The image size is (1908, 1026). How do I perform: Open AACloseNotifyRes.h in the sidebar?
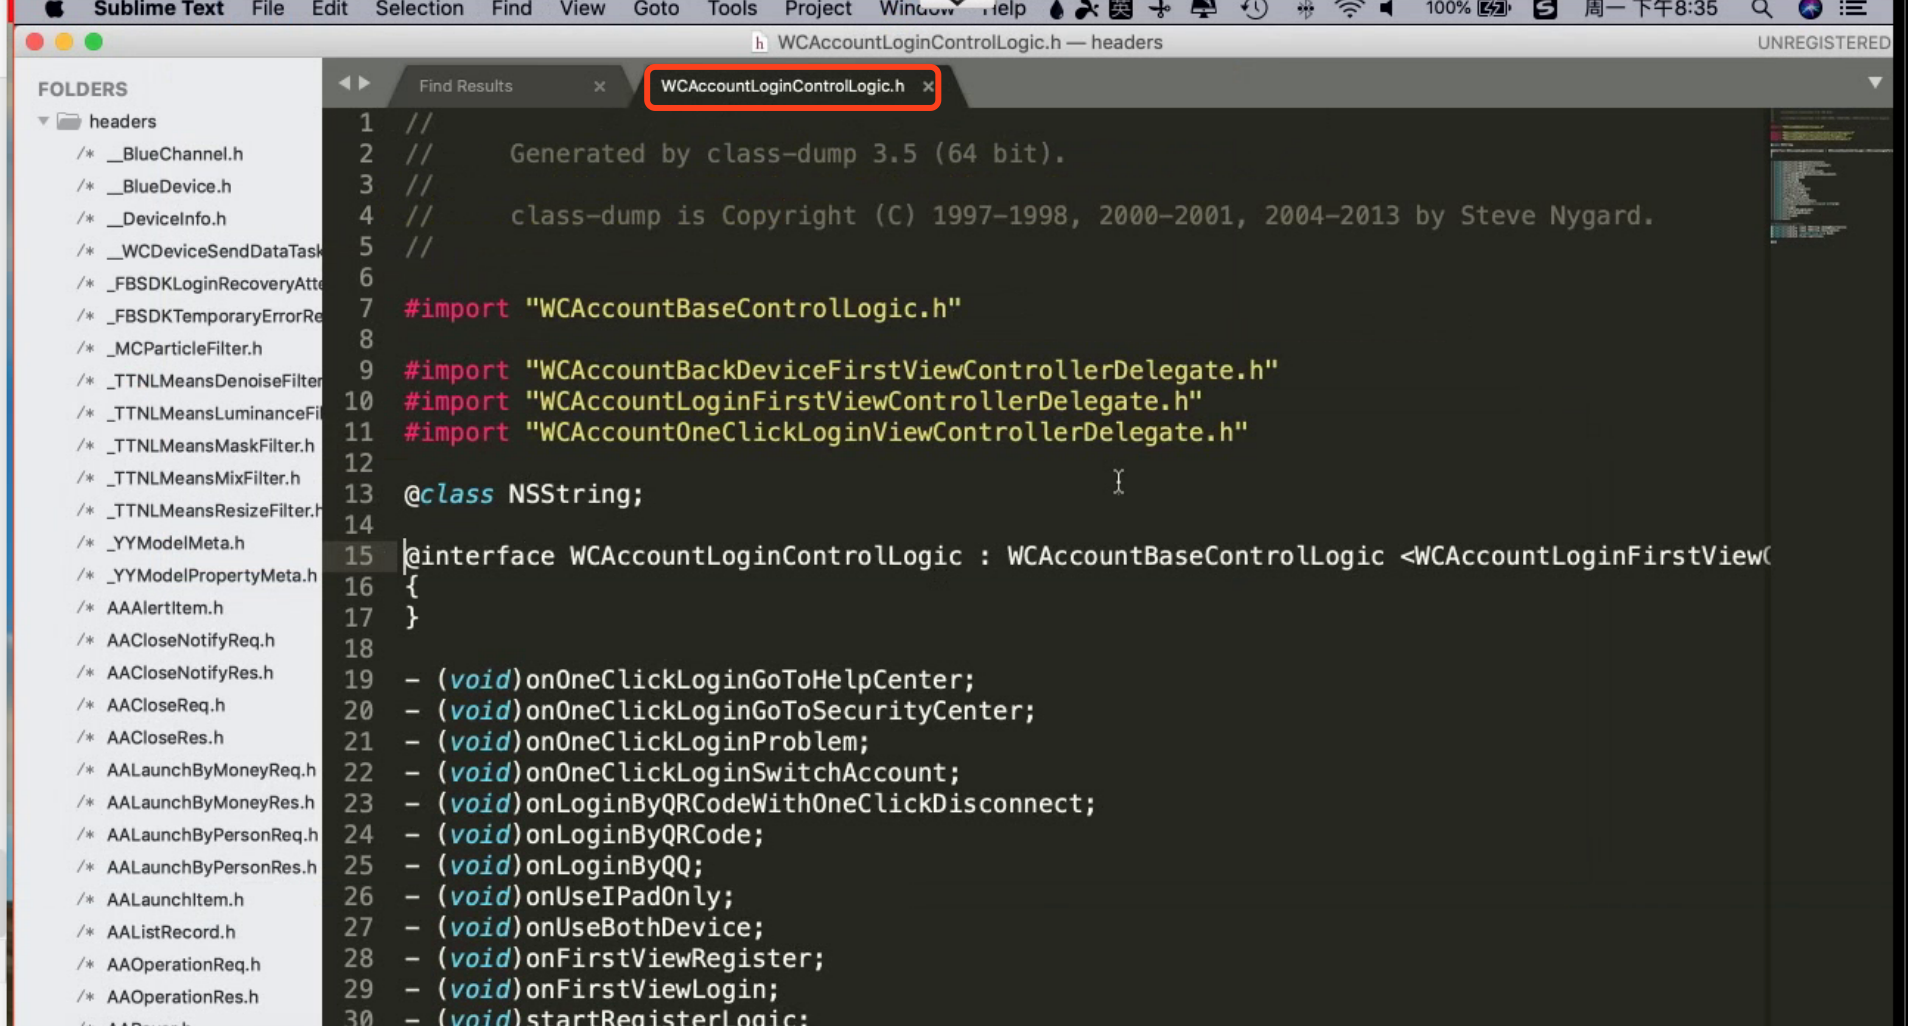pos(190,673)
